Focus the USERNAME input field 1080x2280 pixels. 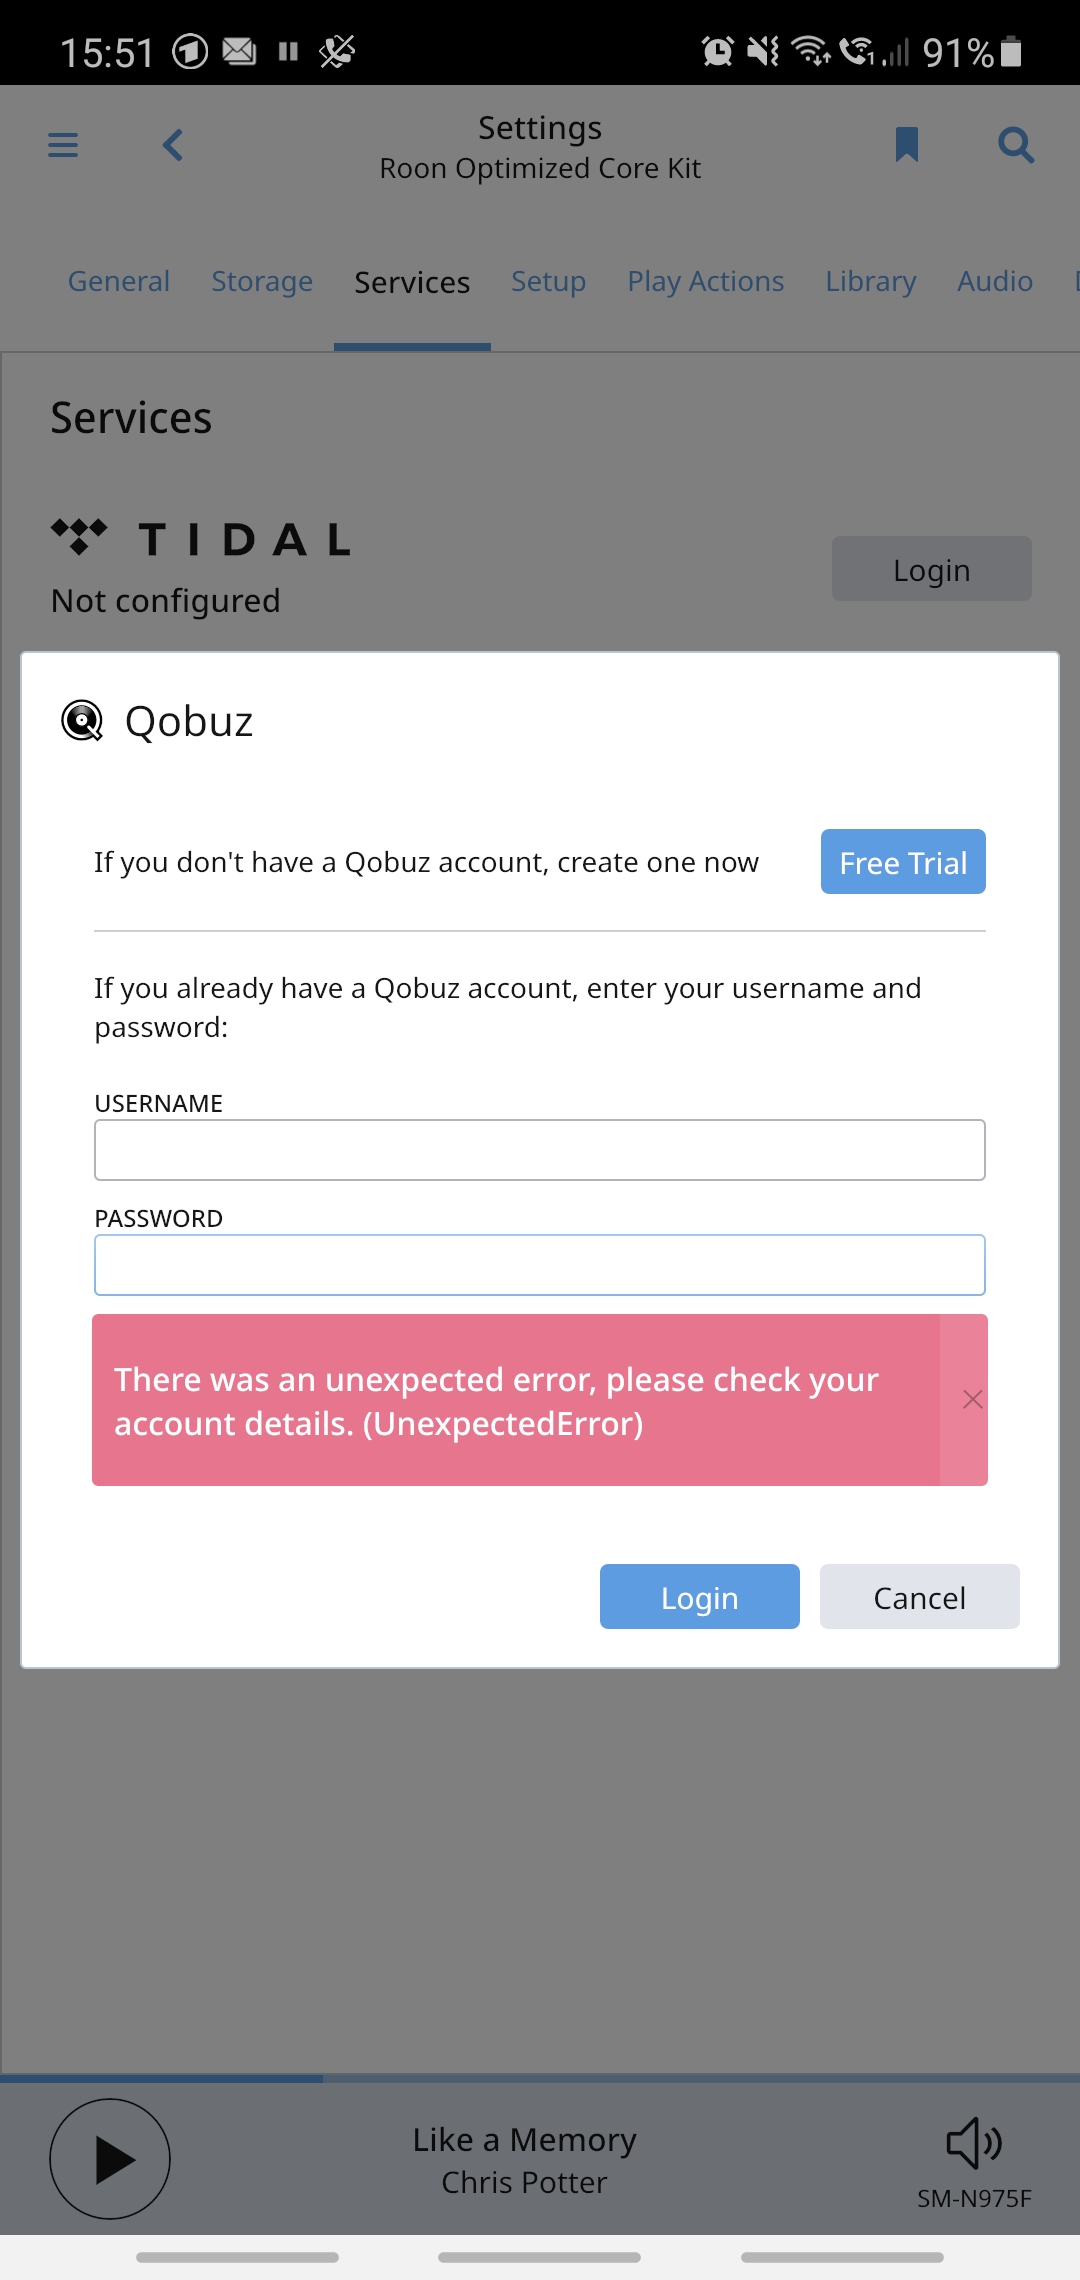[x=540, y=1150]
